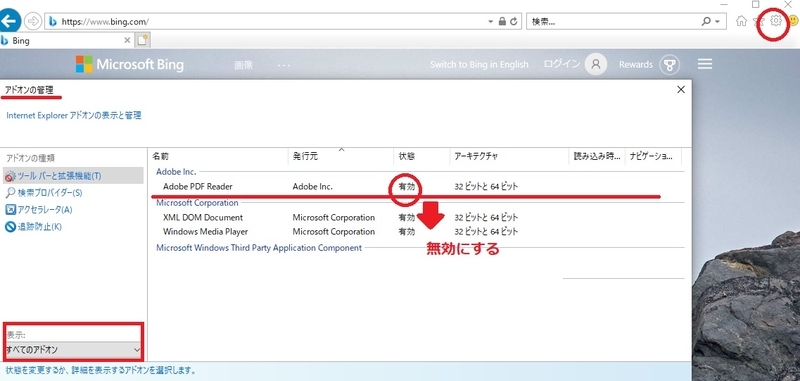The image size is (800, 381).
Task: Open the Bing hamburger menu
Action: tap(705, 64)
